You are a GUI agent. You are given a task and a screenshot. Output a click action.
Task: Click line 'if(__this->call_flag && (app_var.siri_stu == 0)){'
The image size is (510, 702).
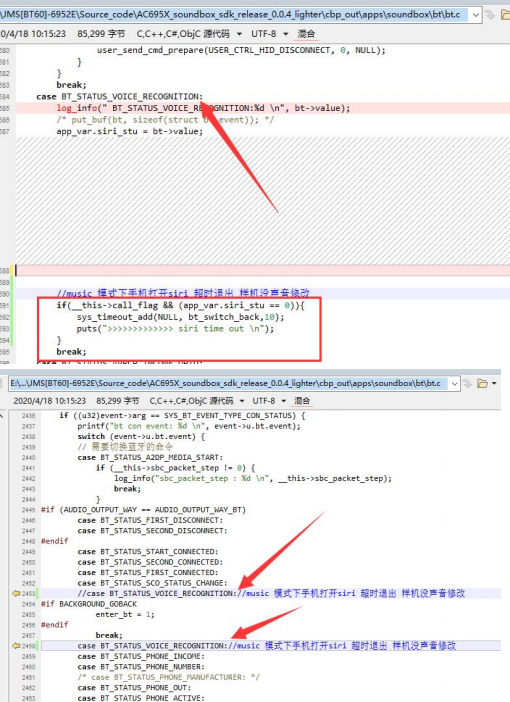180,305
